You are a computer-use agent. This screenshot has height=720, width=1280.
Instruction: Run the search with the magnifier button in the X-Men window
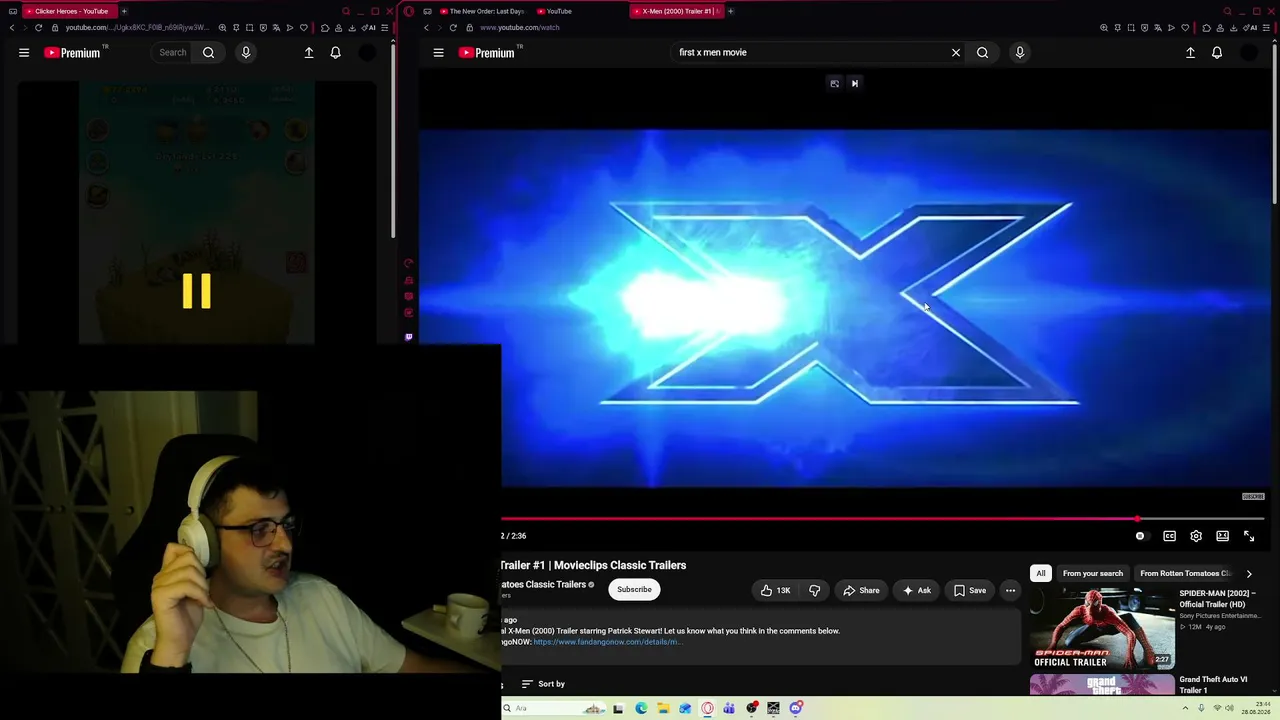pos(983,53)
